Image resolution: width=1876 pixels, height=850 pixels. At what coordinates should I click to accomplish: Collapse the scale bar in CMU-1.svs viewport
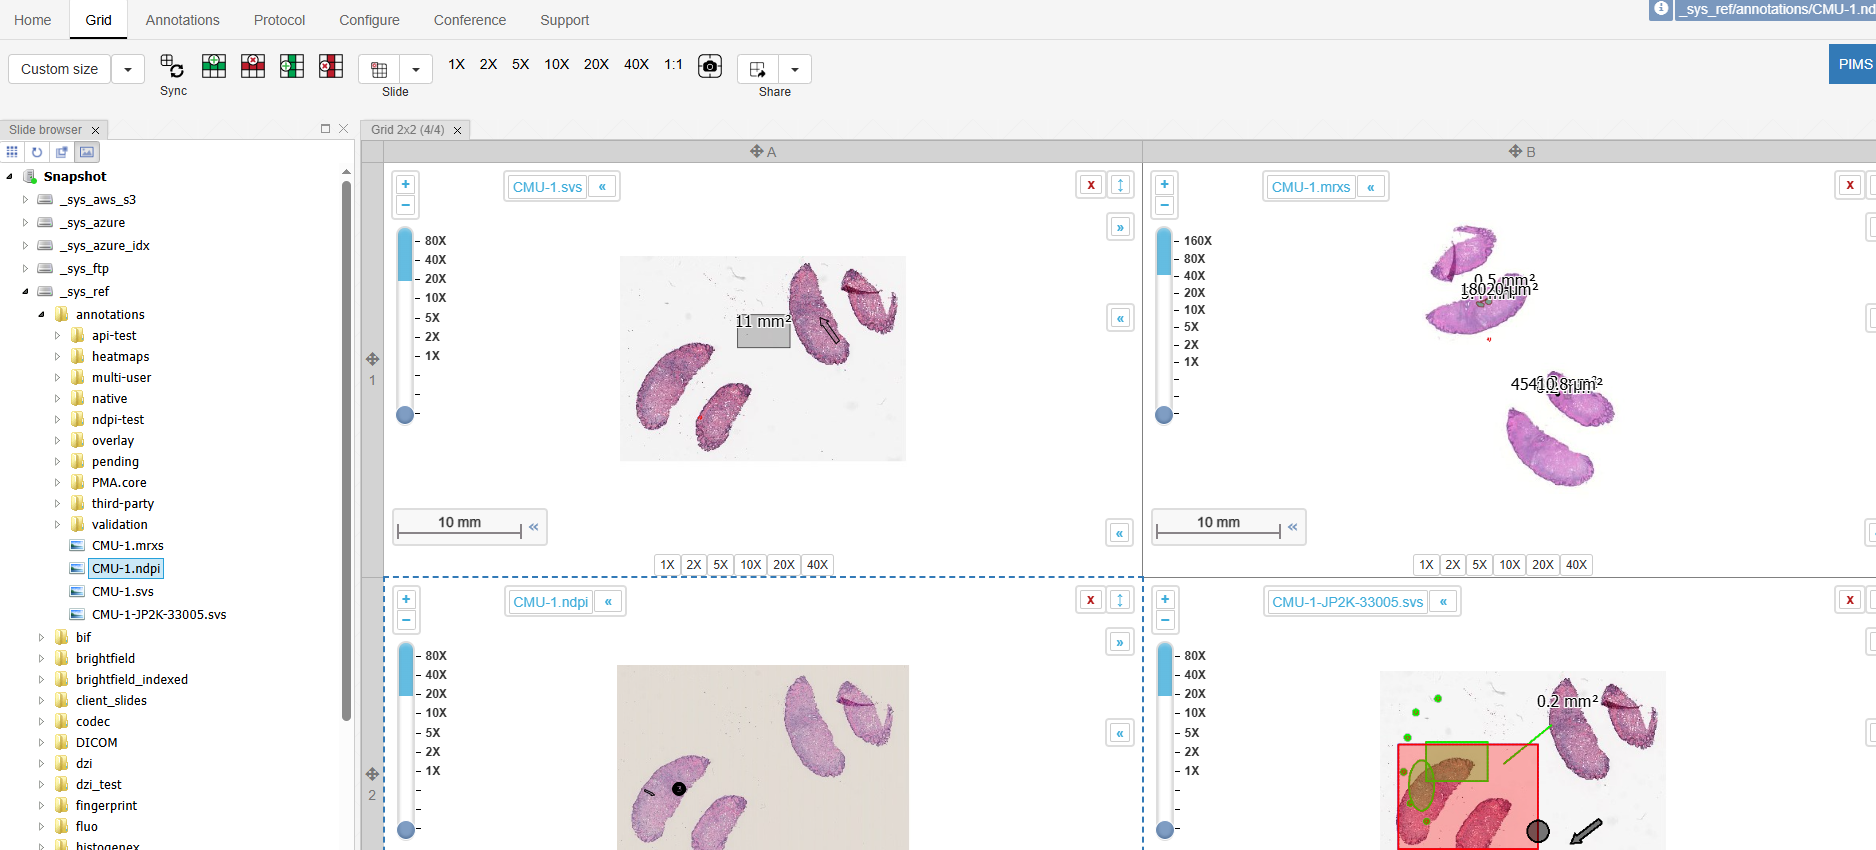[x=534, y=527]
